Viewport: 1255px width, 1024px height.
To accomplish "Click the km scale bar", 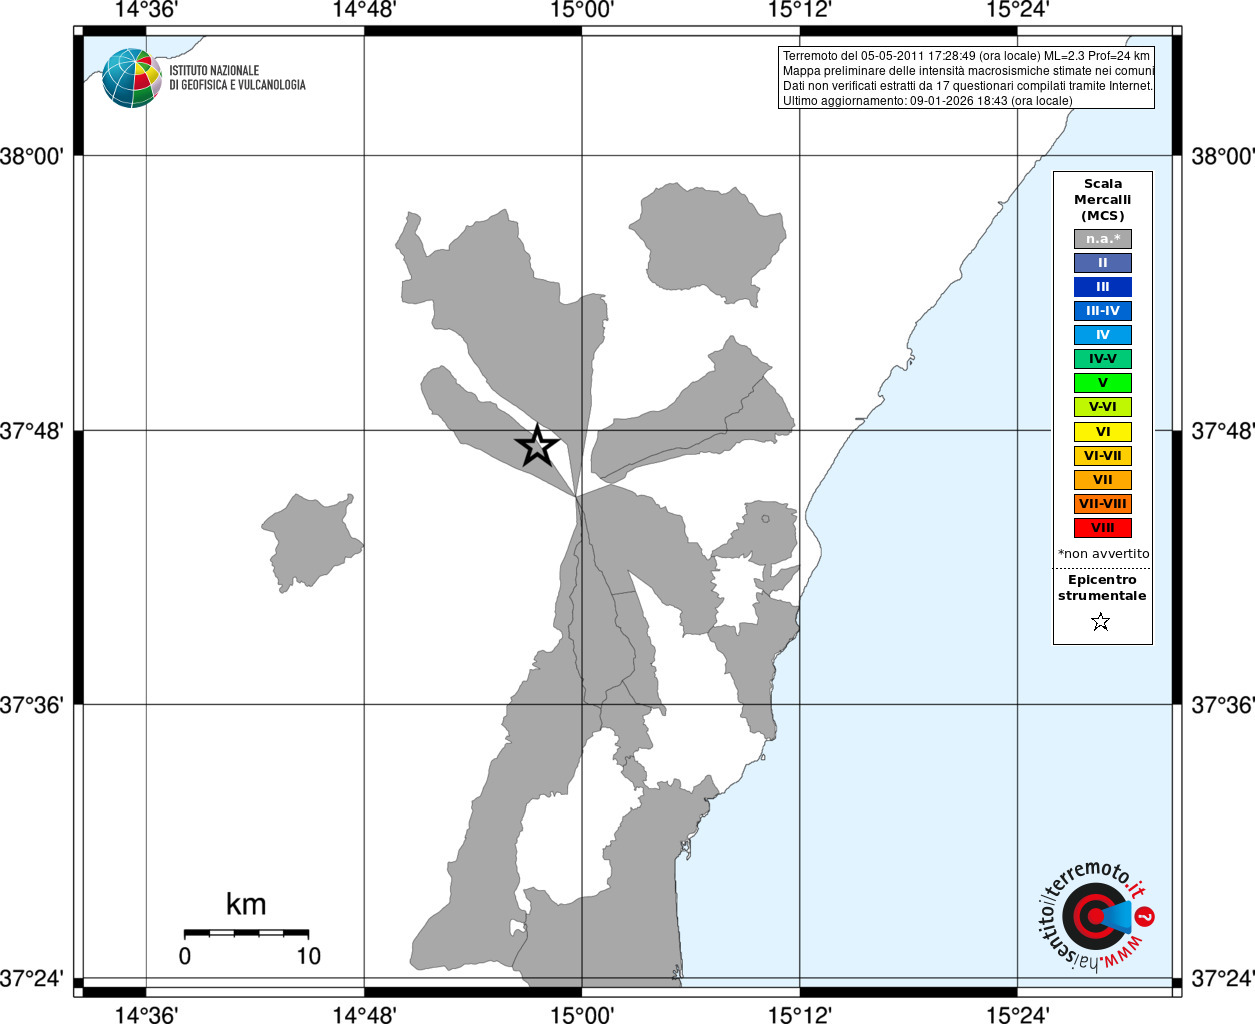I will 246,933.
